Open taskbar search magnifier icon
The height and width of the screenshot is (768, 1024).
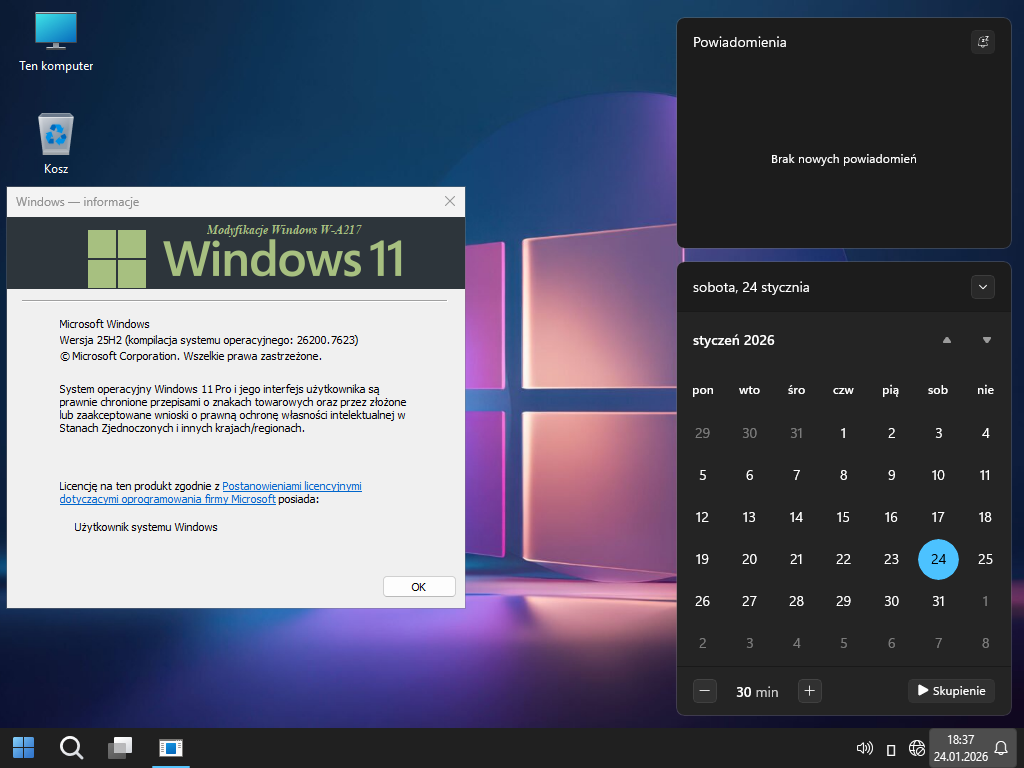coord(72,747)
